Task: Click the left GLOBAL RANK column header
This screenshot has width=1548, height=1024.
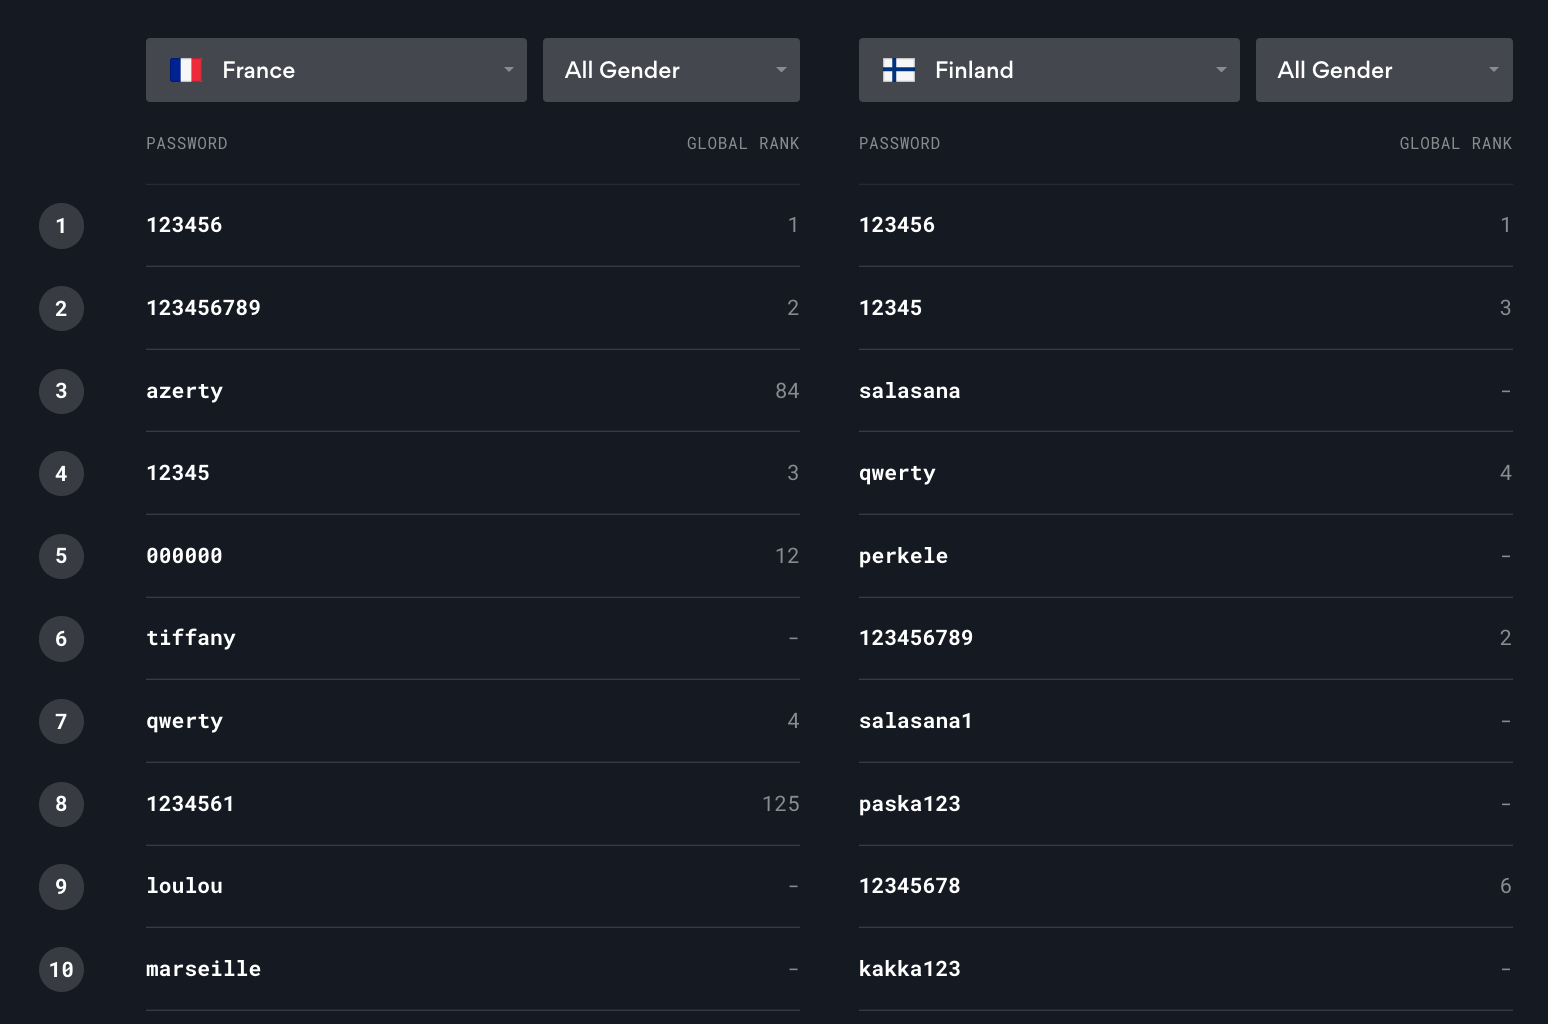Action: 743,144
